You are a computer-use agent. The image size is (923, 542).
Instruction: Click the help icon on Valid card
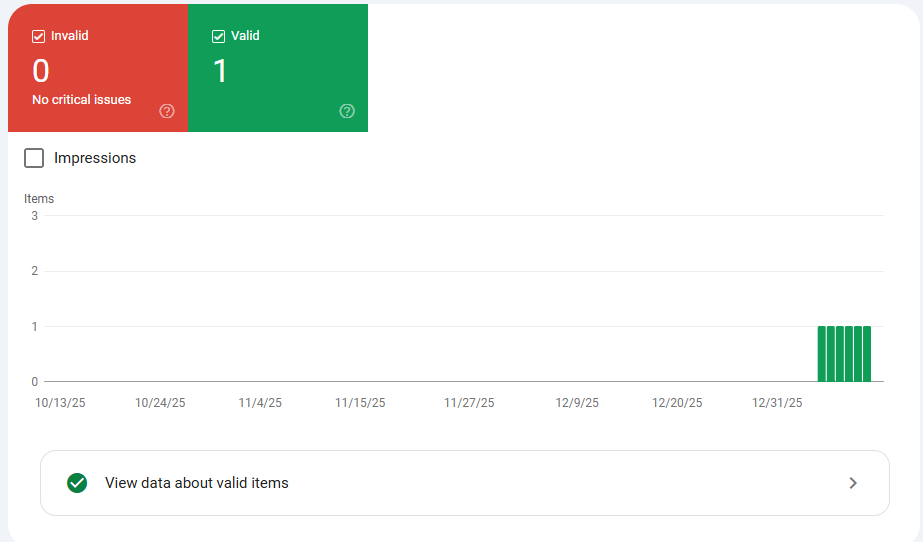347,111
